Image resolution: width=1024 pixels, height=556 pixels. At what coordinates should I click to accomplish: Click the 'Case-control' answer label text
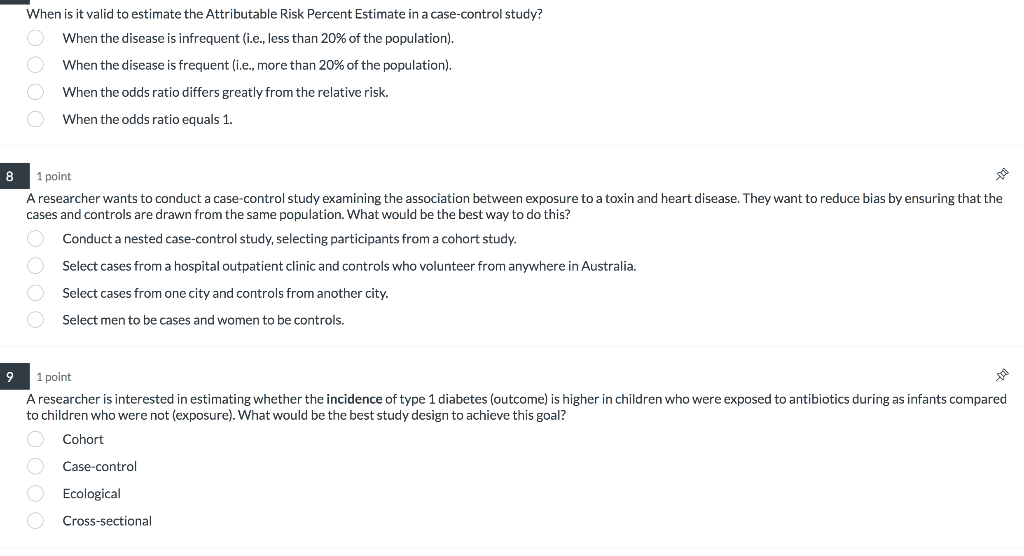100,466
